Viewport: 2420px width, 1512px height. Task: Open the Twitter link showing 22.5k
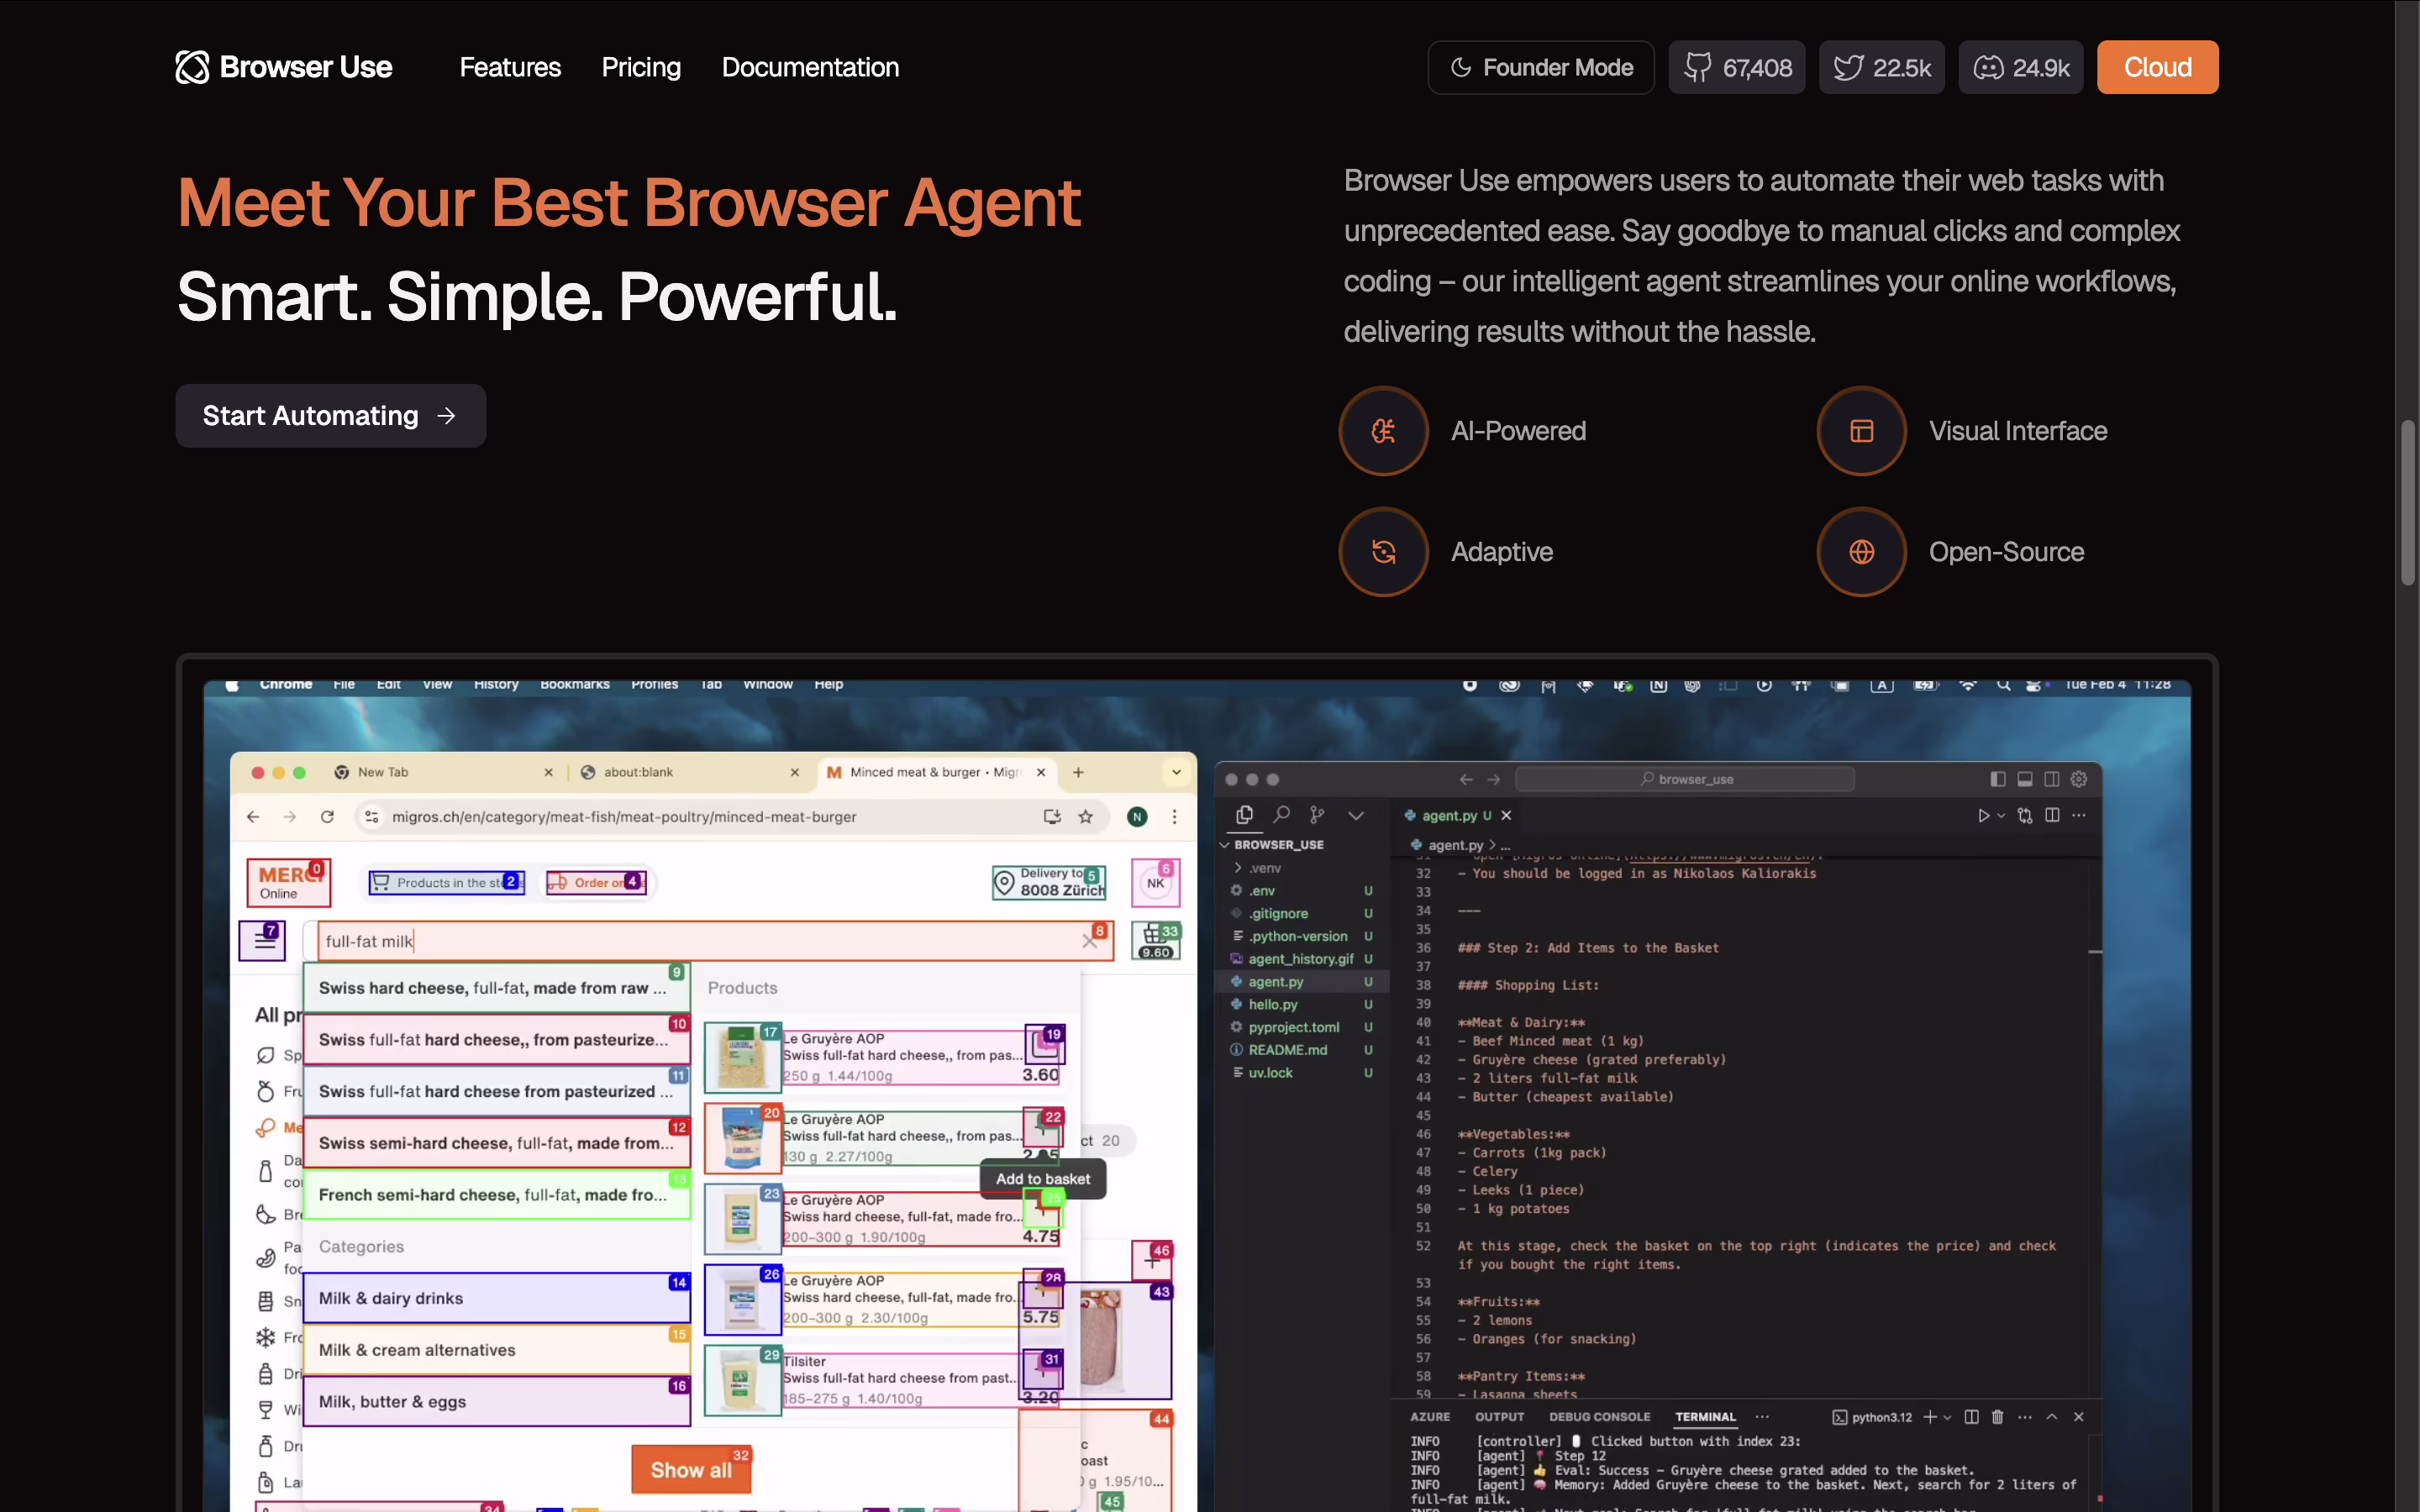(1881, 67)
